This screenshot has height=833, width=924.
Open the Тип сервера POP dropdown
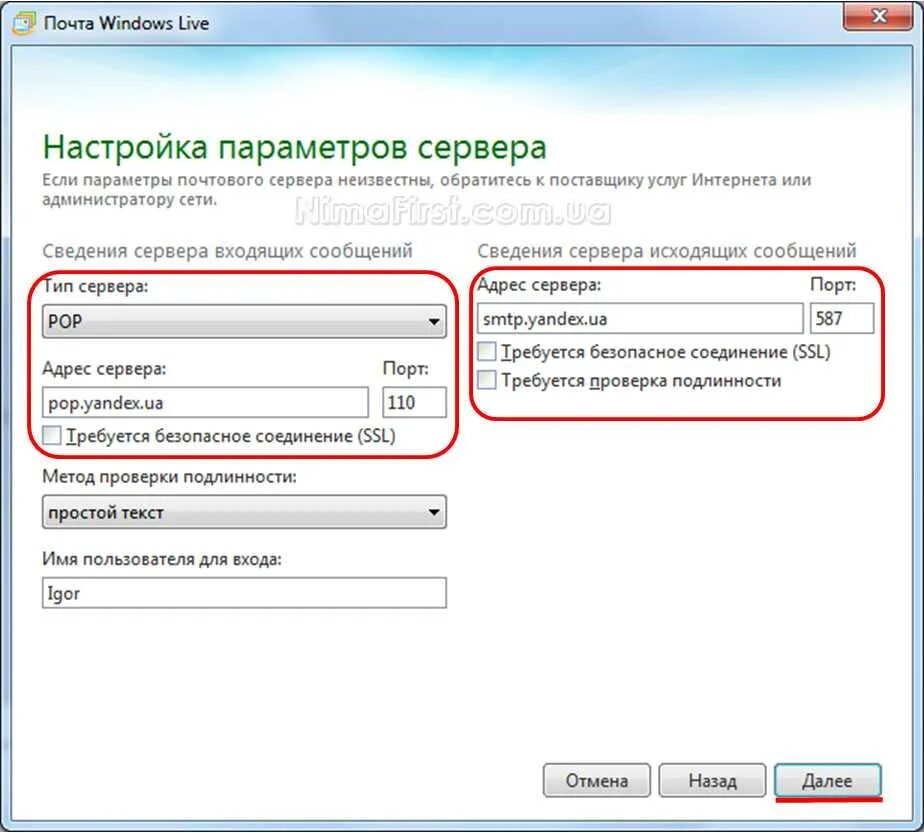[x=244, y=322]
